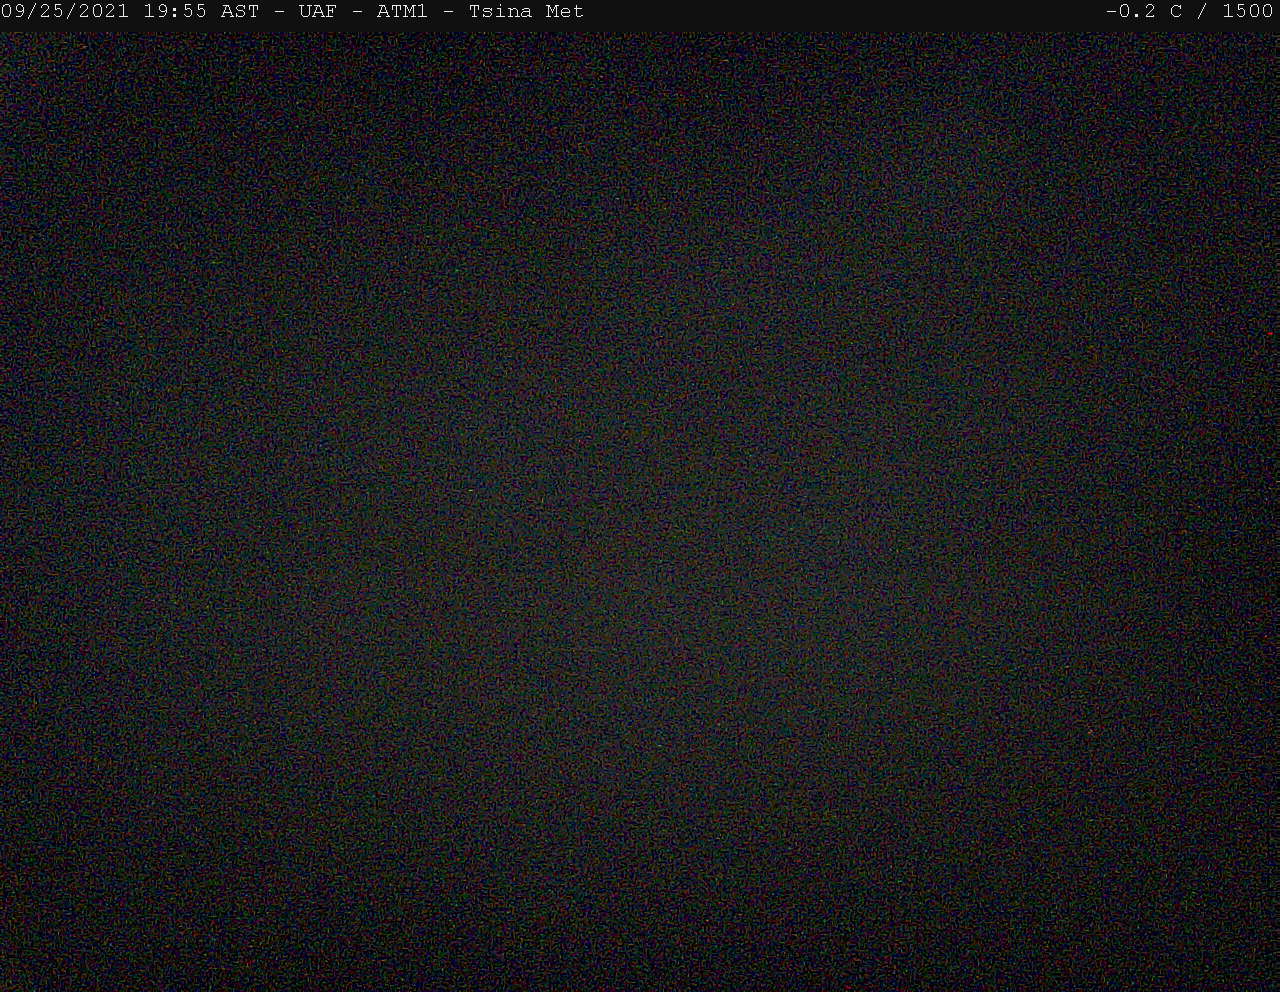Click the temperature reading -0.2 C
The image size is (1280, 992).
(x=1144, y=12)
